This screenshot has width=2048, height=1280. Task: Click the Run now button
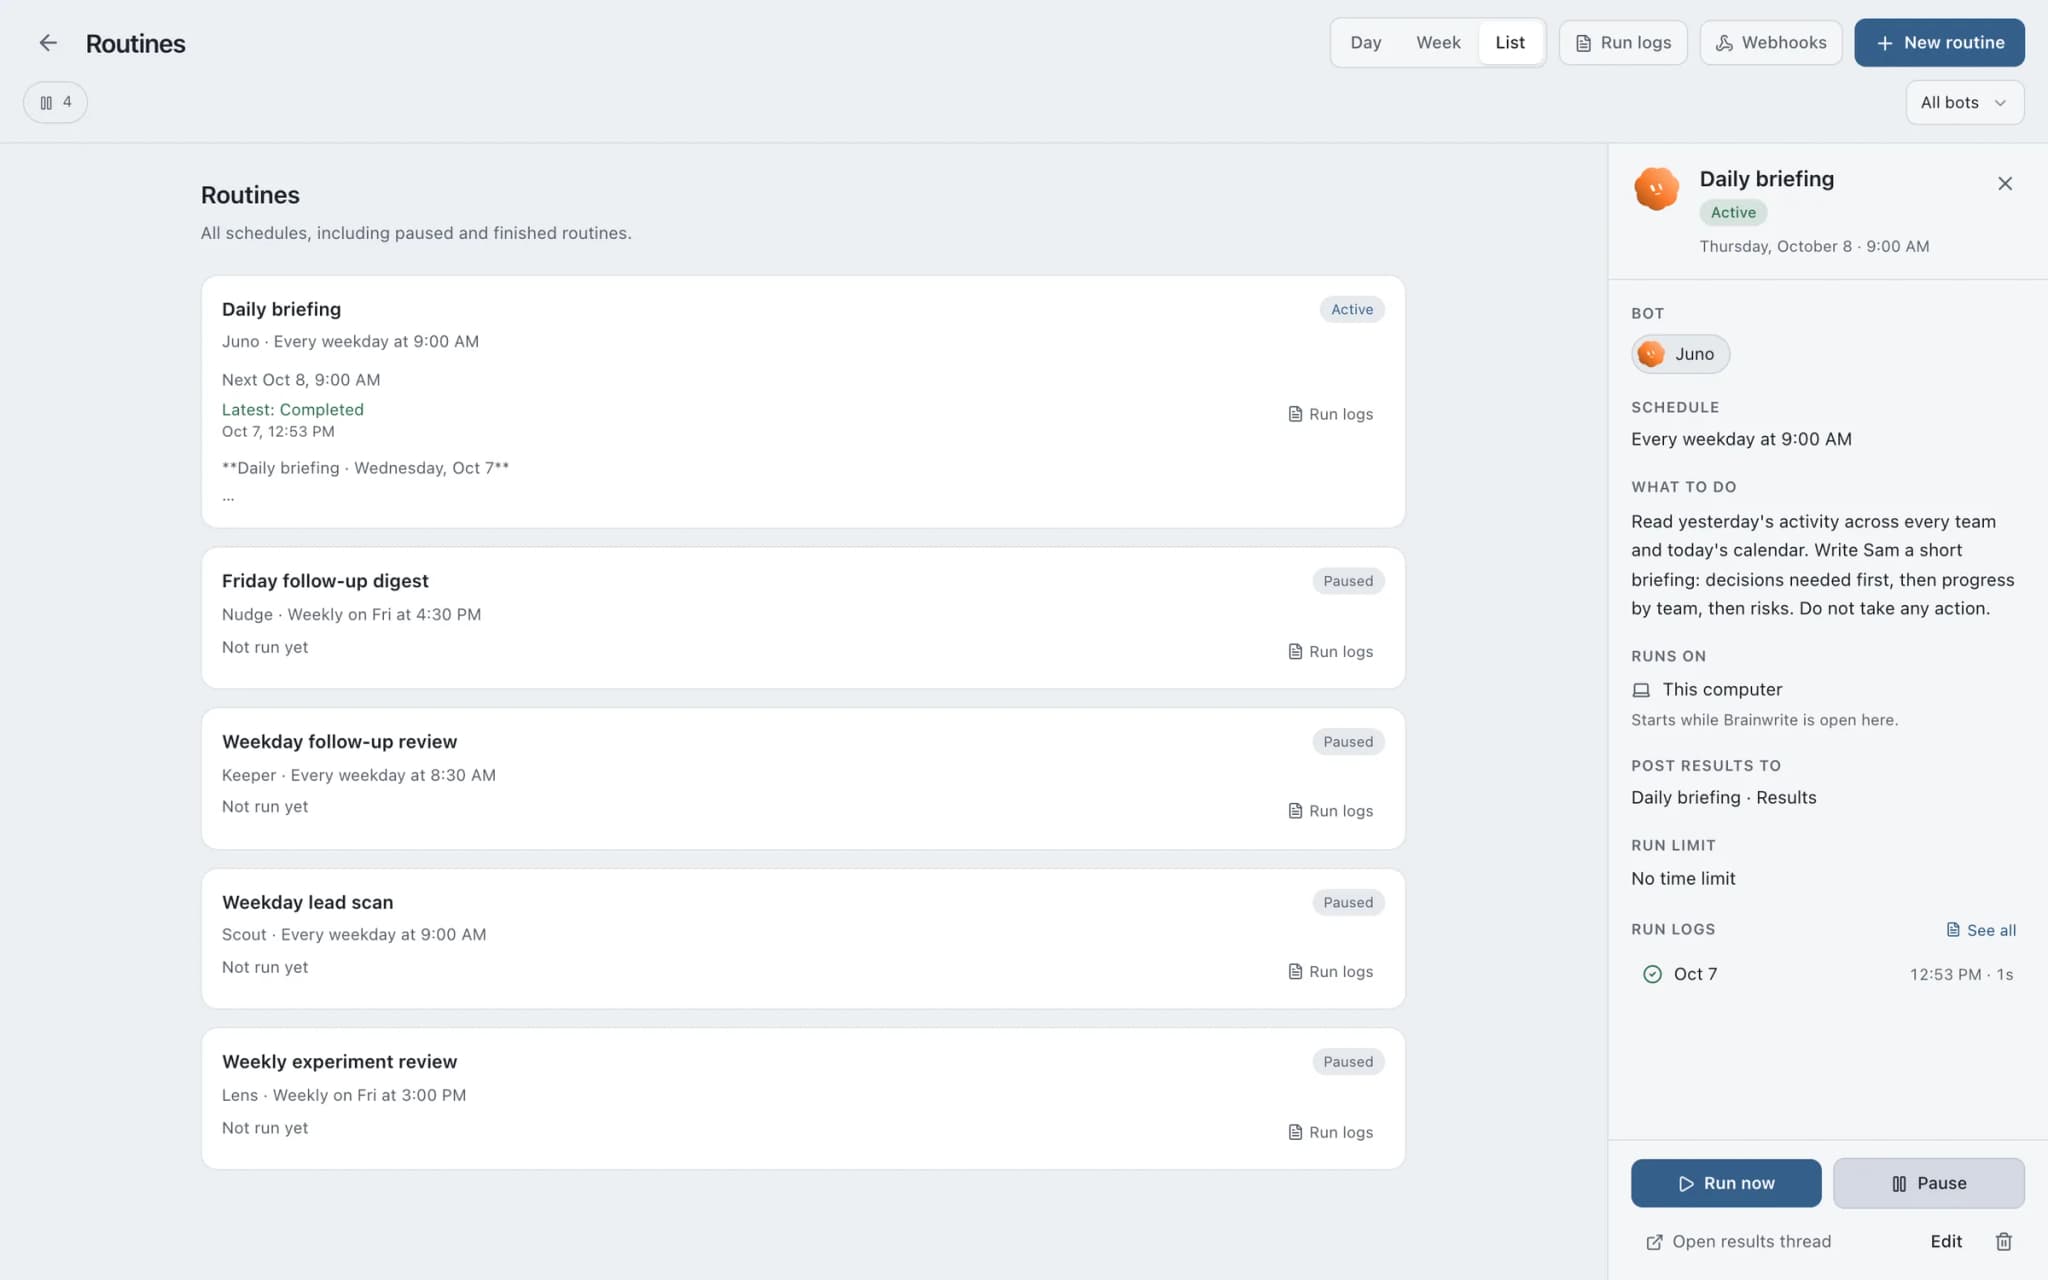point(1726,1183)
